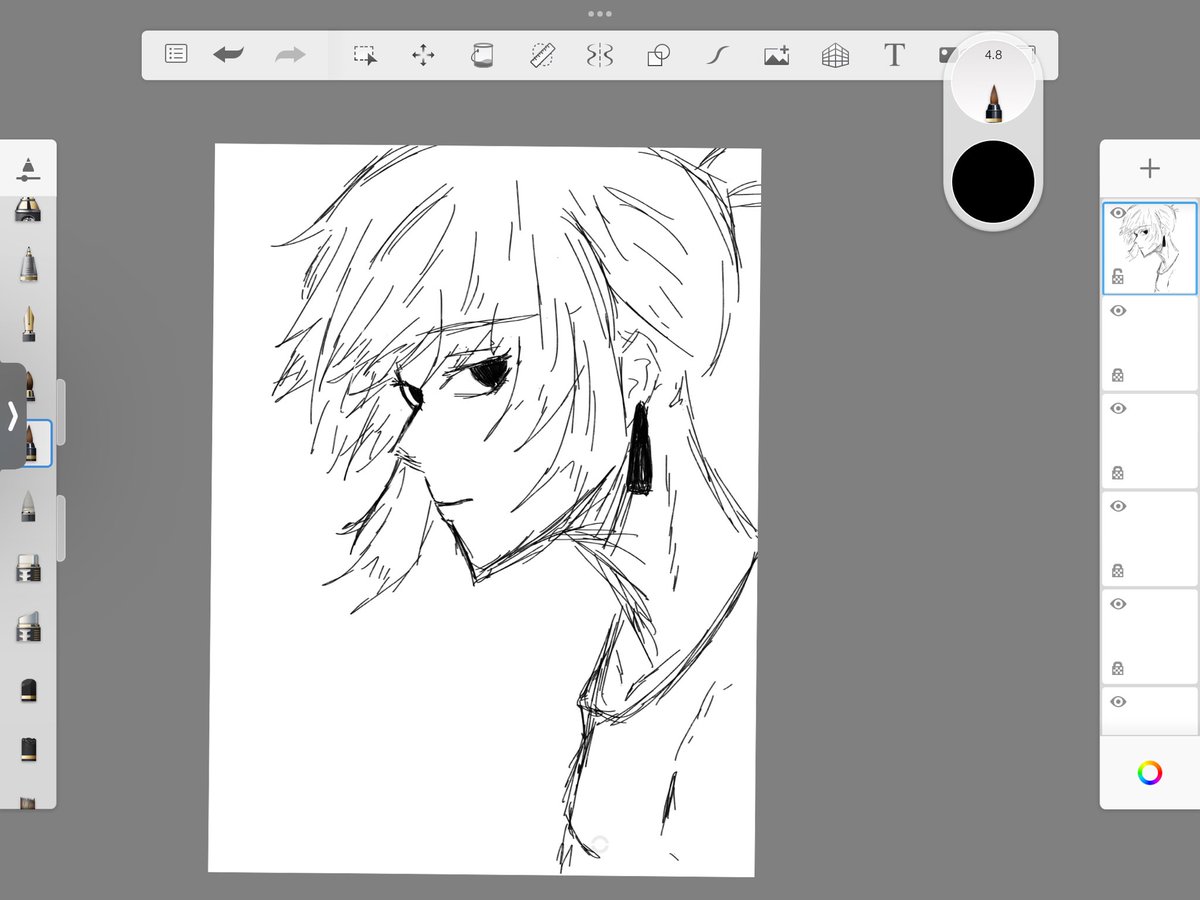Open the brush puck showing 4.8

993,83
